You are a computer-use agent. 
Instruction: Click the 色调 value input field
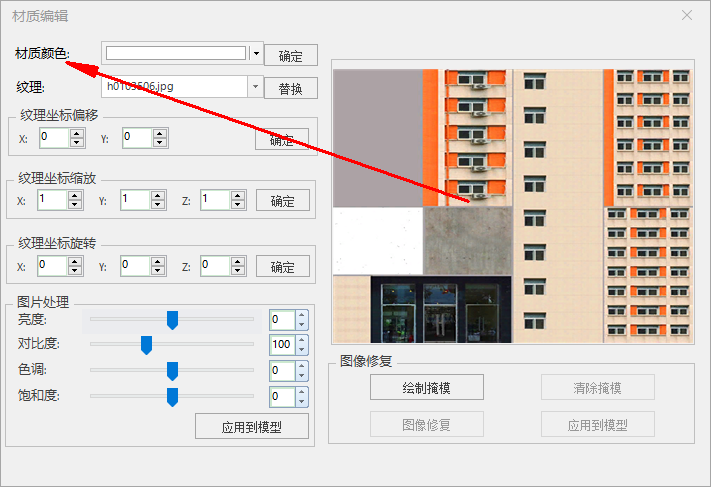282,370
